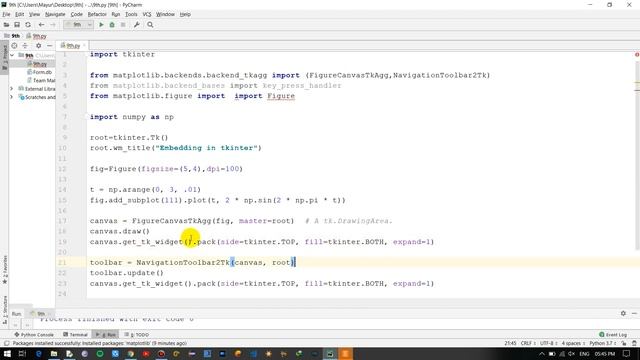The image size is (640, 360).
Task: Click the Collapse All icon in Project panel
Action: pyautogui.click(x=25, y=46)
